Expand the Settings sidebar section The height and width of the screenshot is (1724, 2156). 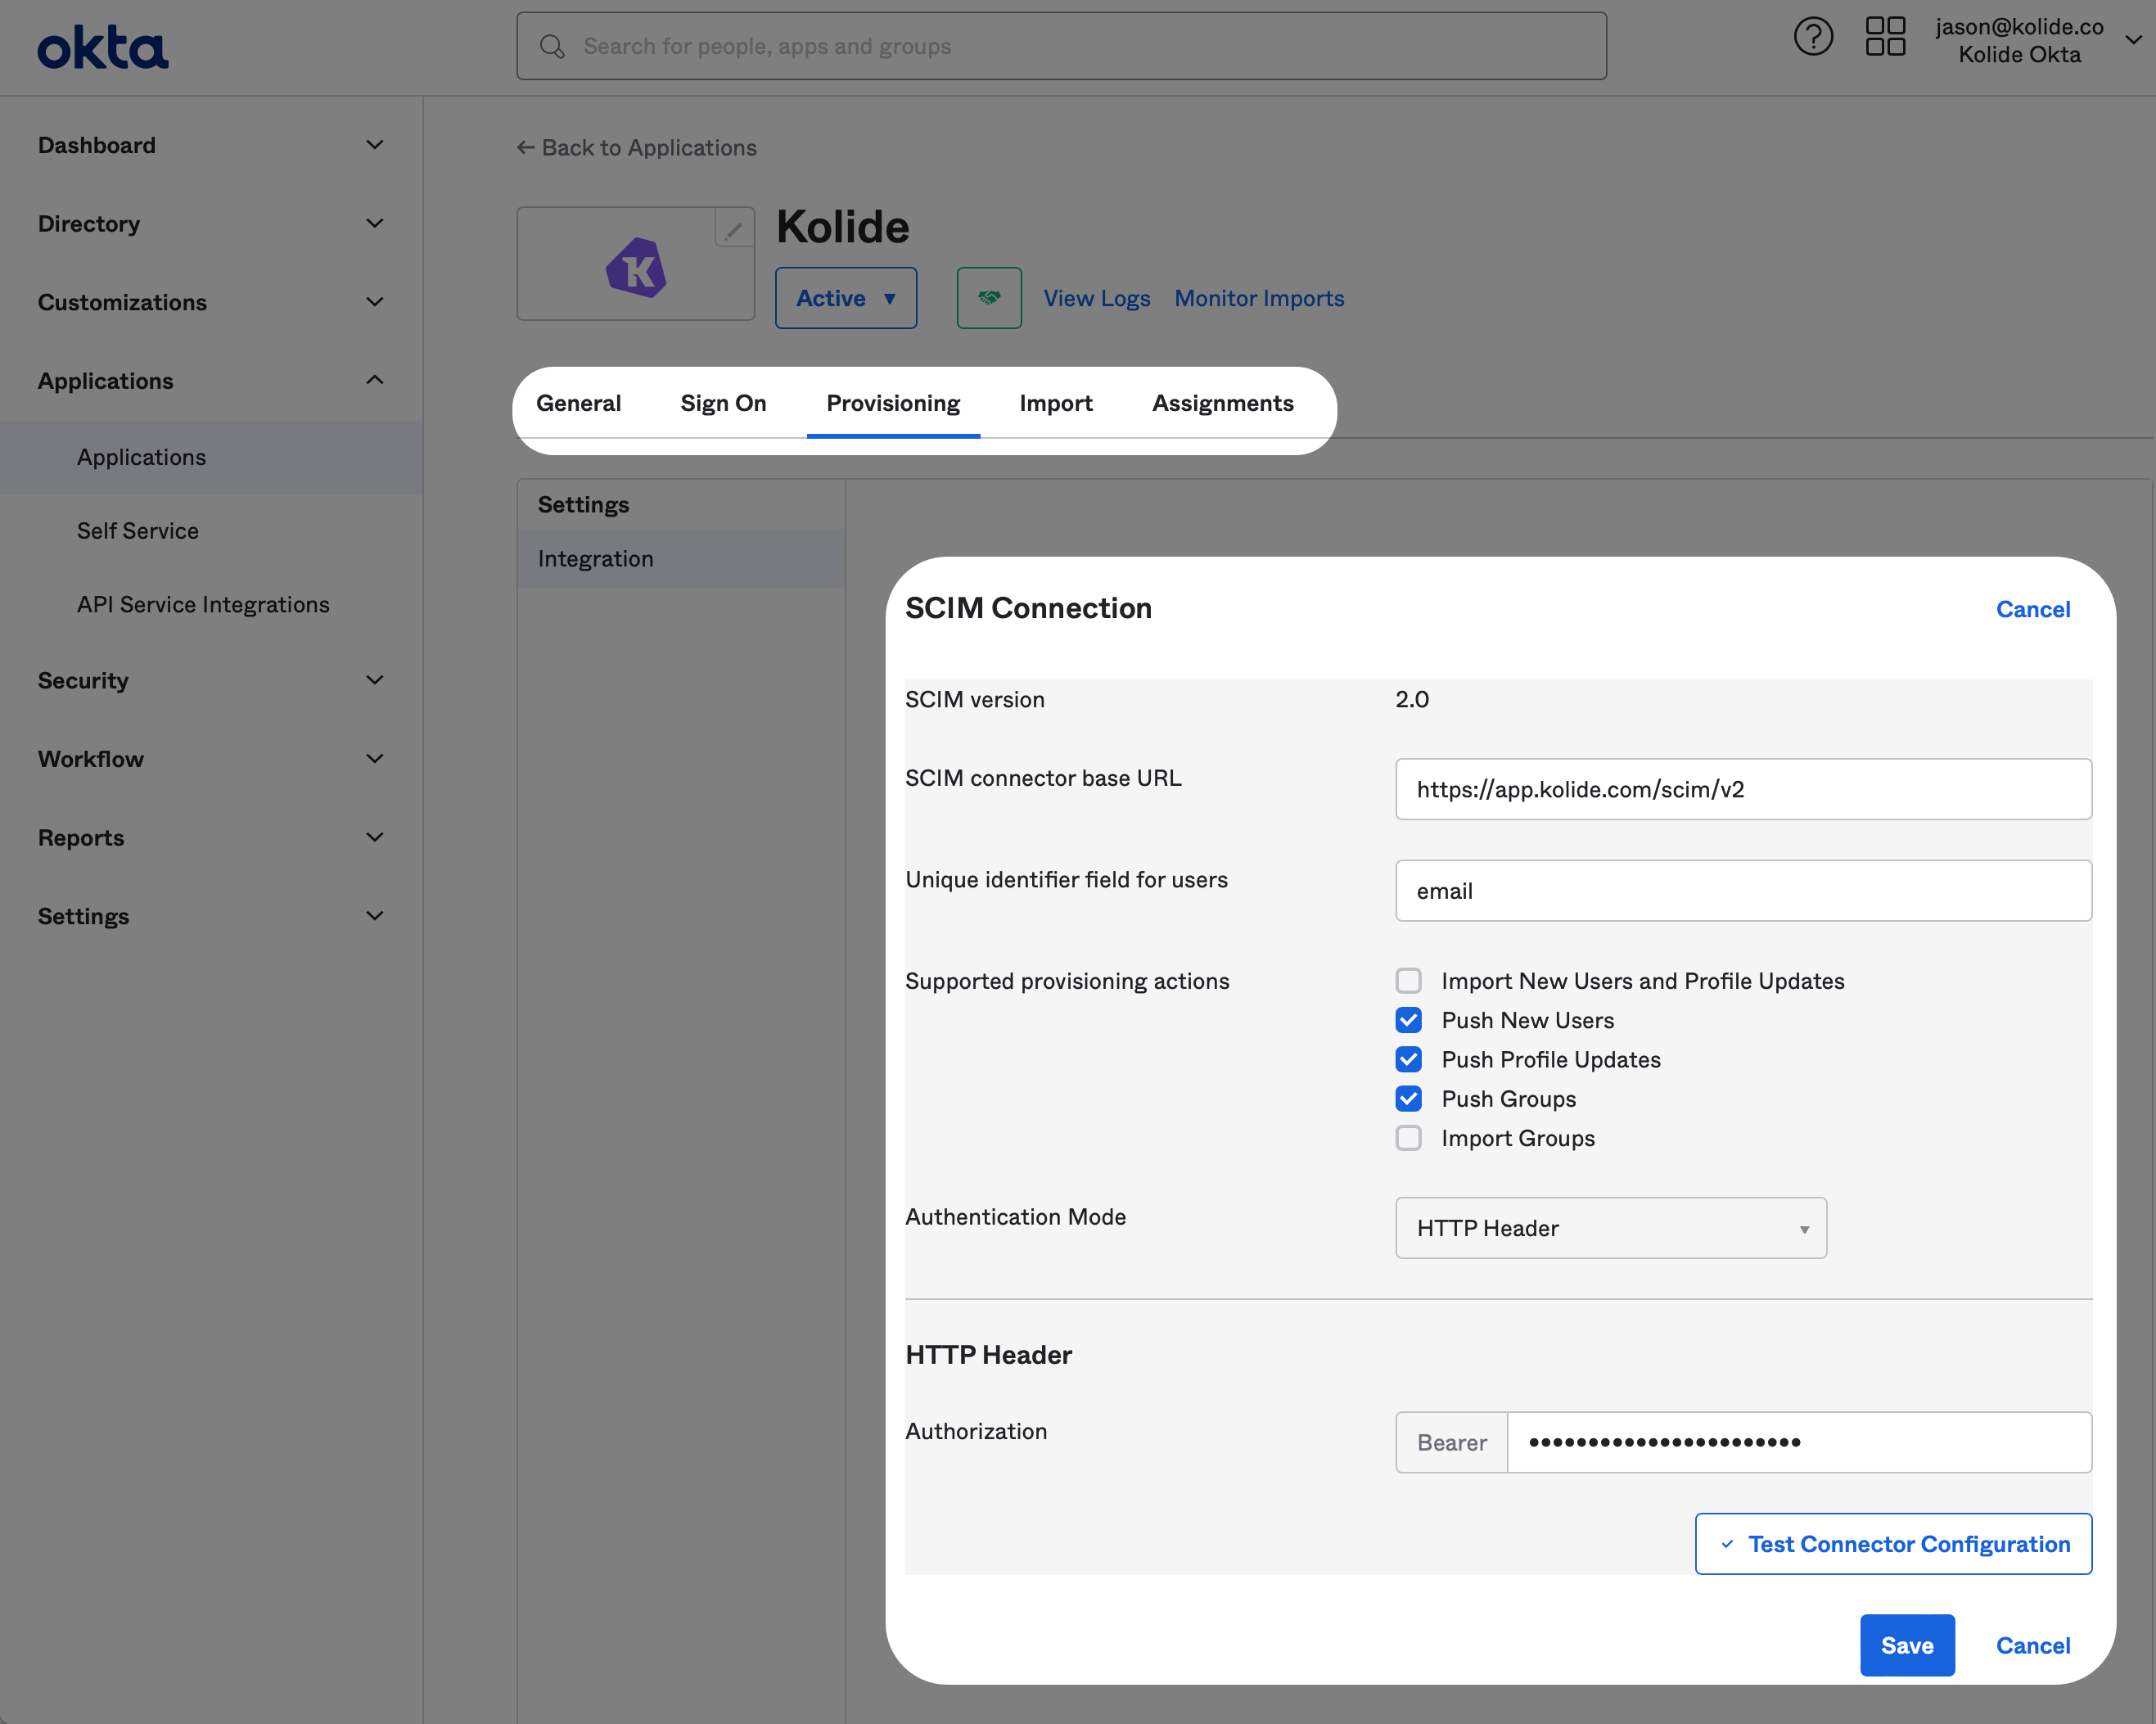point(211,916)
